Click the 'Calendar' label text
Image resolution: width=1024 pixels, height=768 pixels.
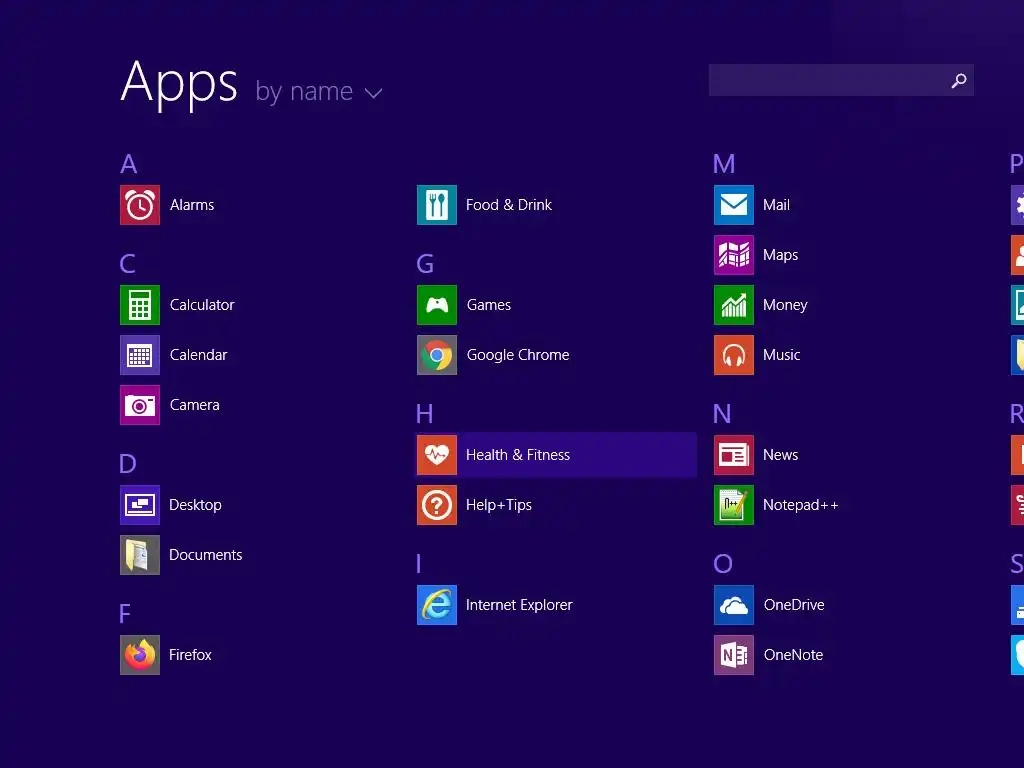pyautogui.click(x=199, y=355)
